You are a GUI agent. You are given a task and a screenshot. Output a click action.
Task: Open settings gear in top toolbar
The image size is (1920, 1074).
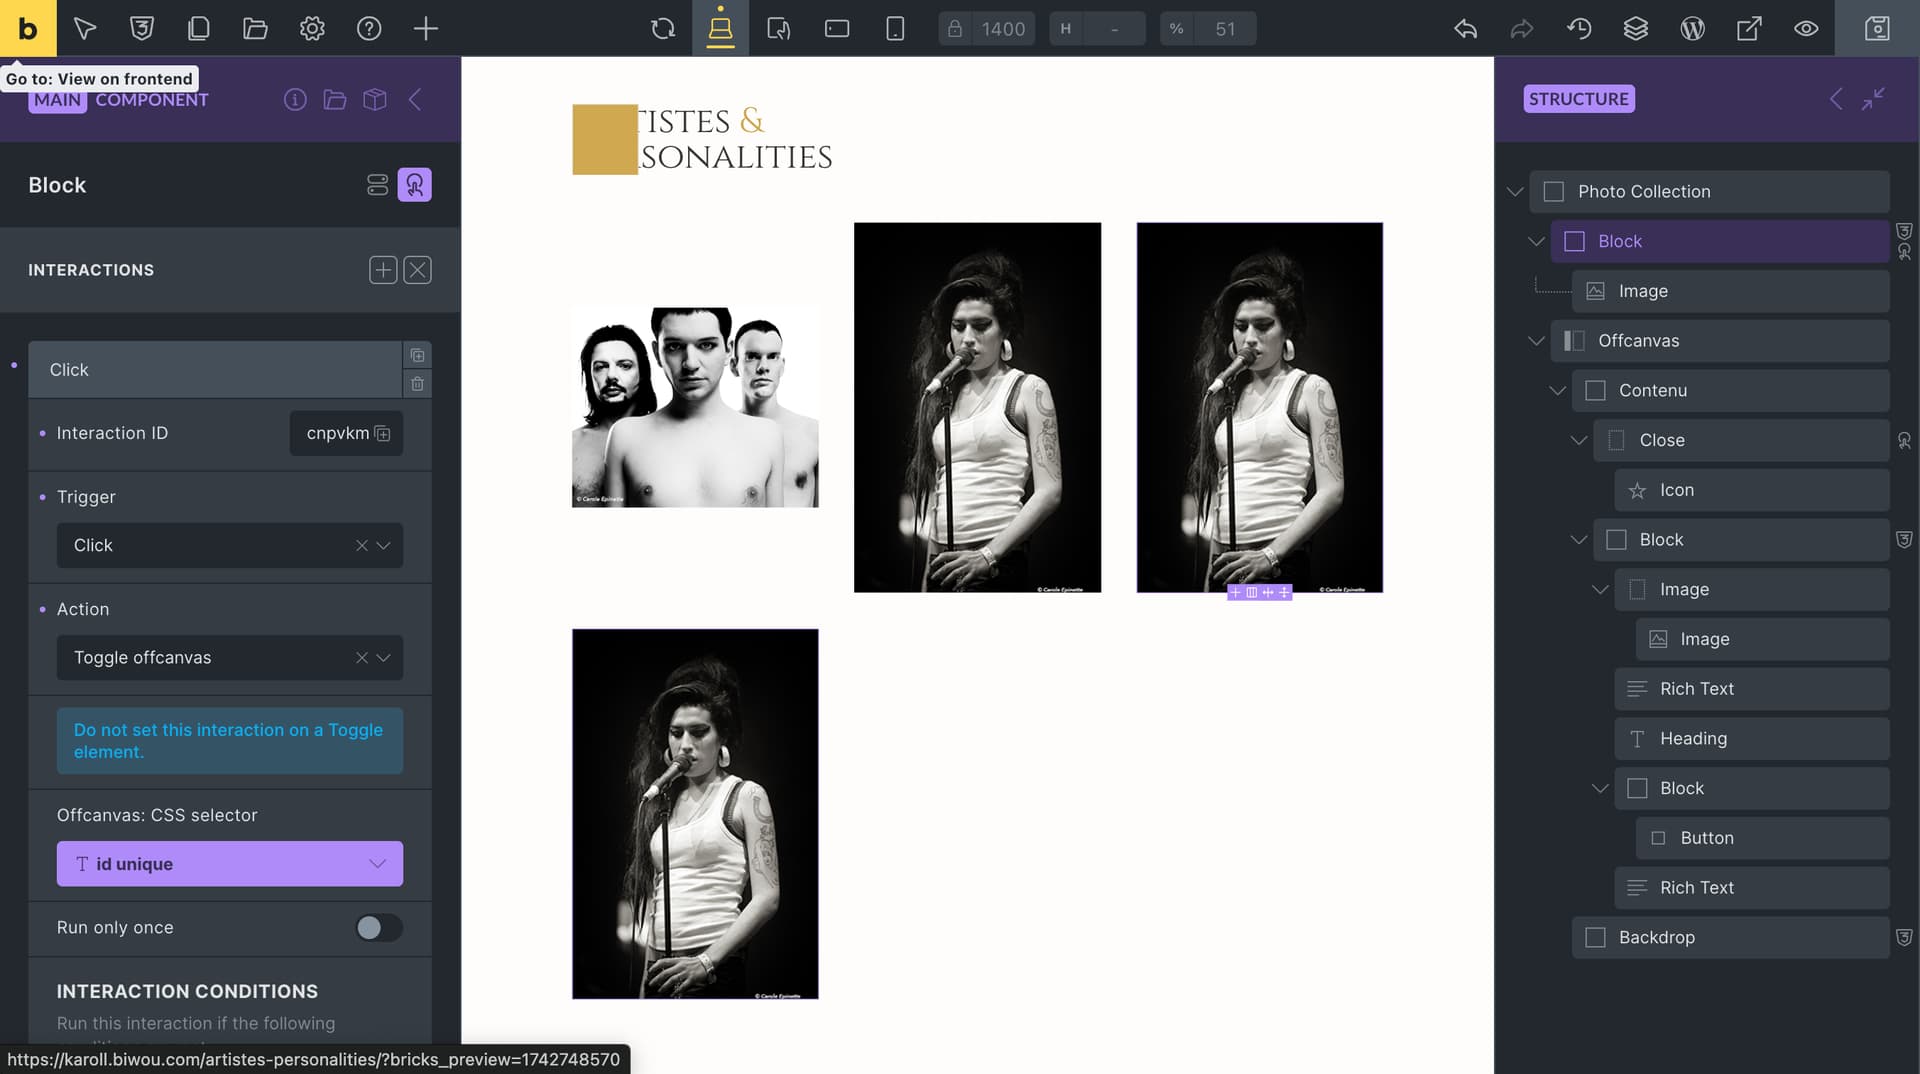point(312,28)
